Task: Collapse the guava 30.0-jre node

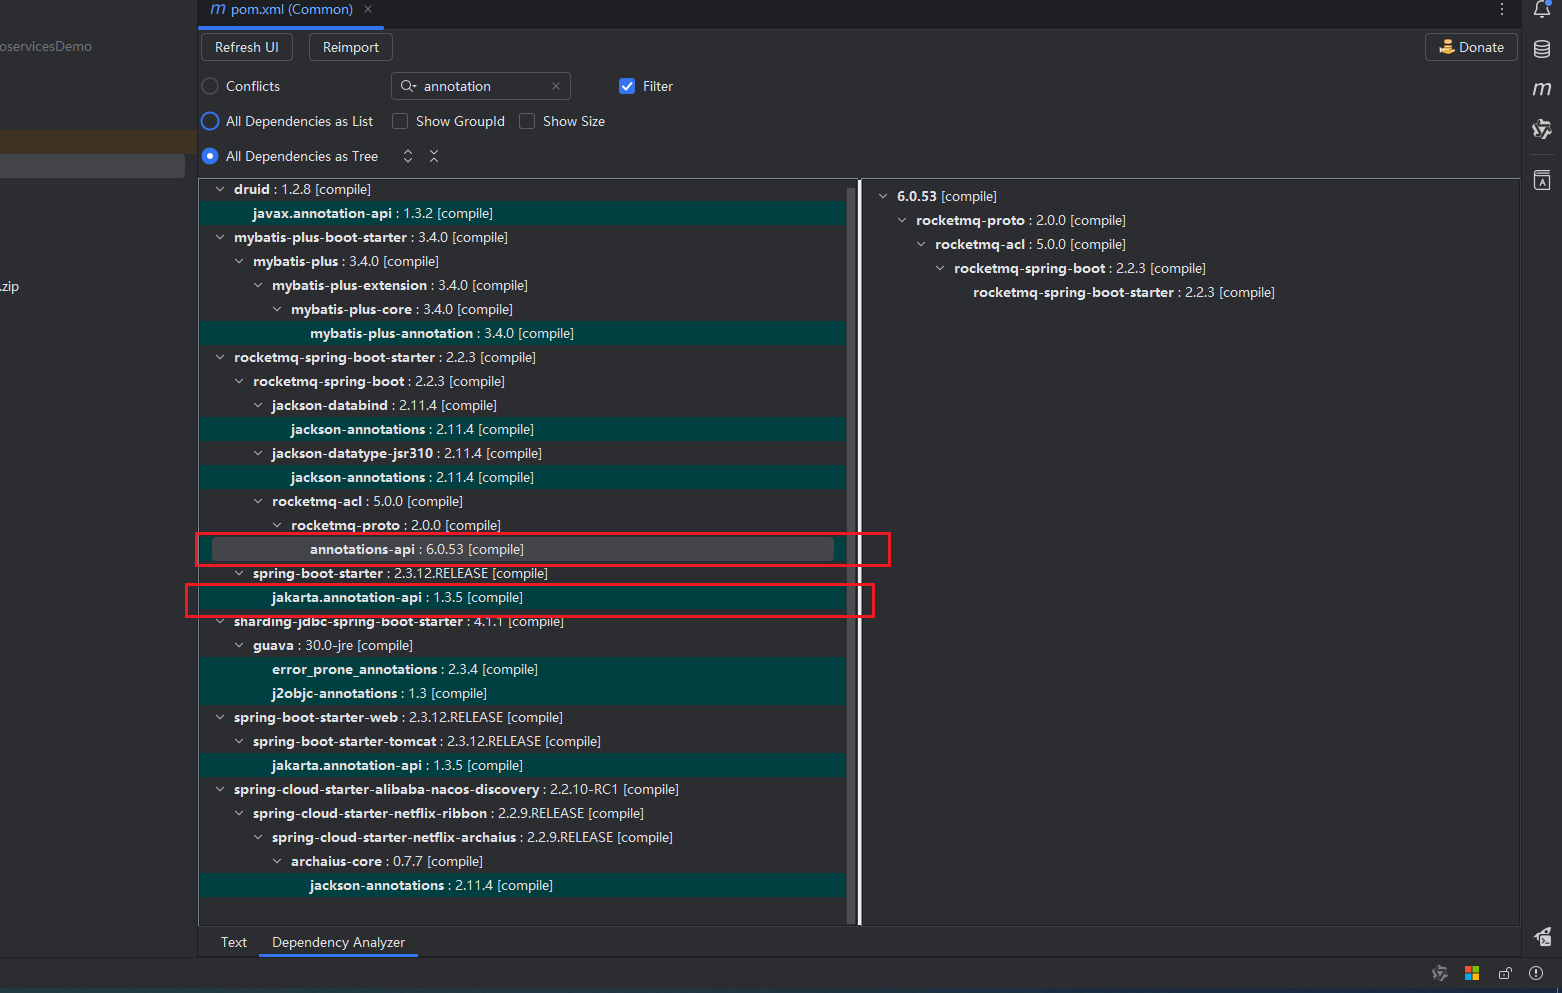Action: (239, 645)
